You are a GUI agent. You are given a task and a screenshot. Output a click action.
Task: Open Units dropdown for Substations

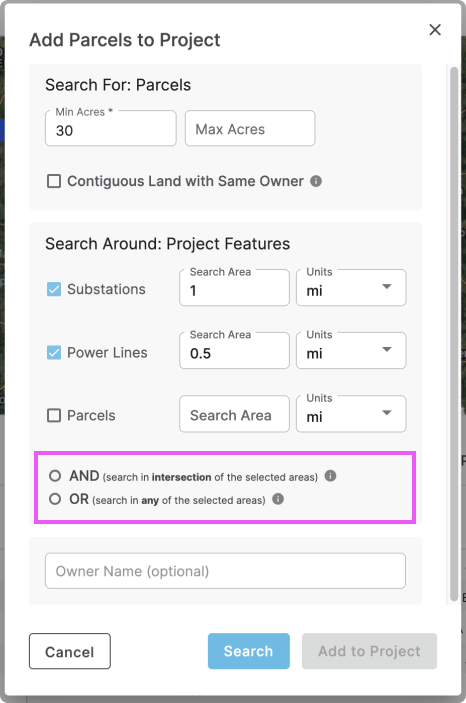[x=351, y=288]
